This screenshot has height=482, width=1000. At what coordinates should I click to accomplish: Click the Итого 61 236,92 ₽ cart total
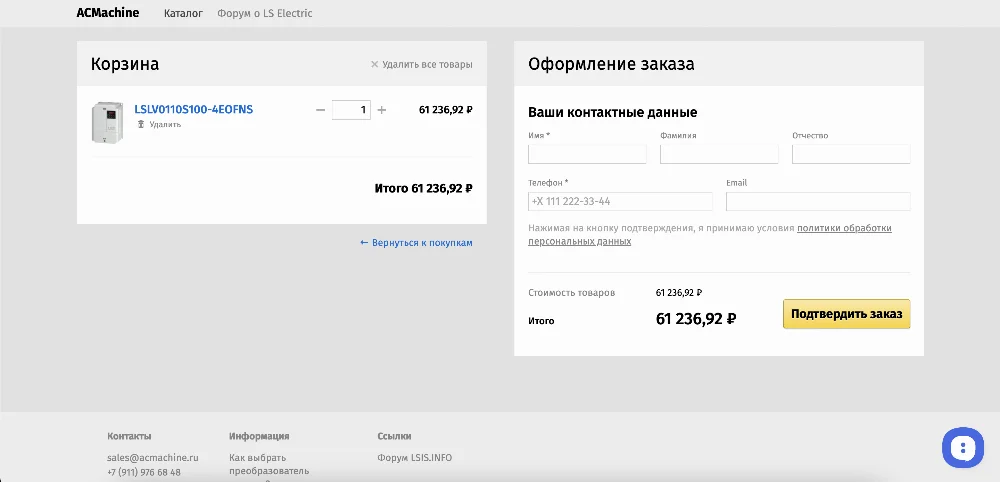(x=423, y=189)
